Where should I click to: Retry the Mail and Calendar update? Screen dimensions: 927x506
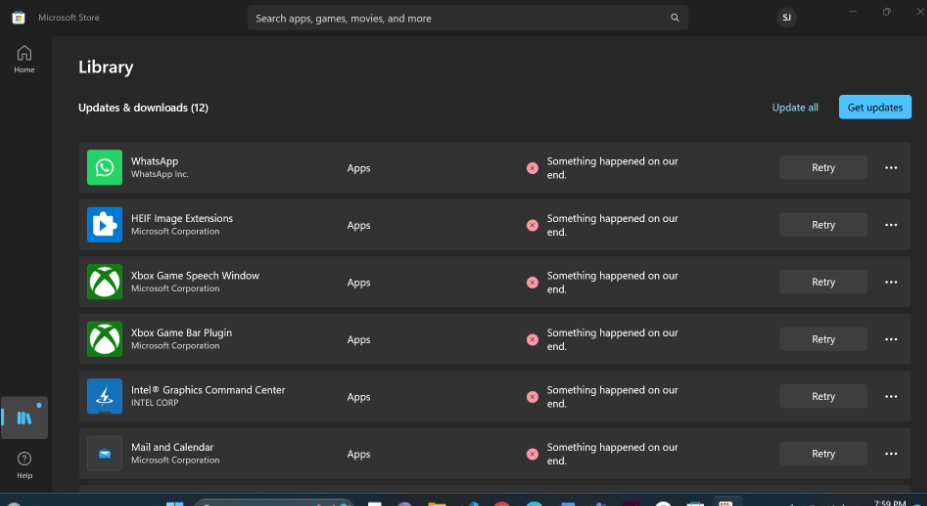(823, 453)
